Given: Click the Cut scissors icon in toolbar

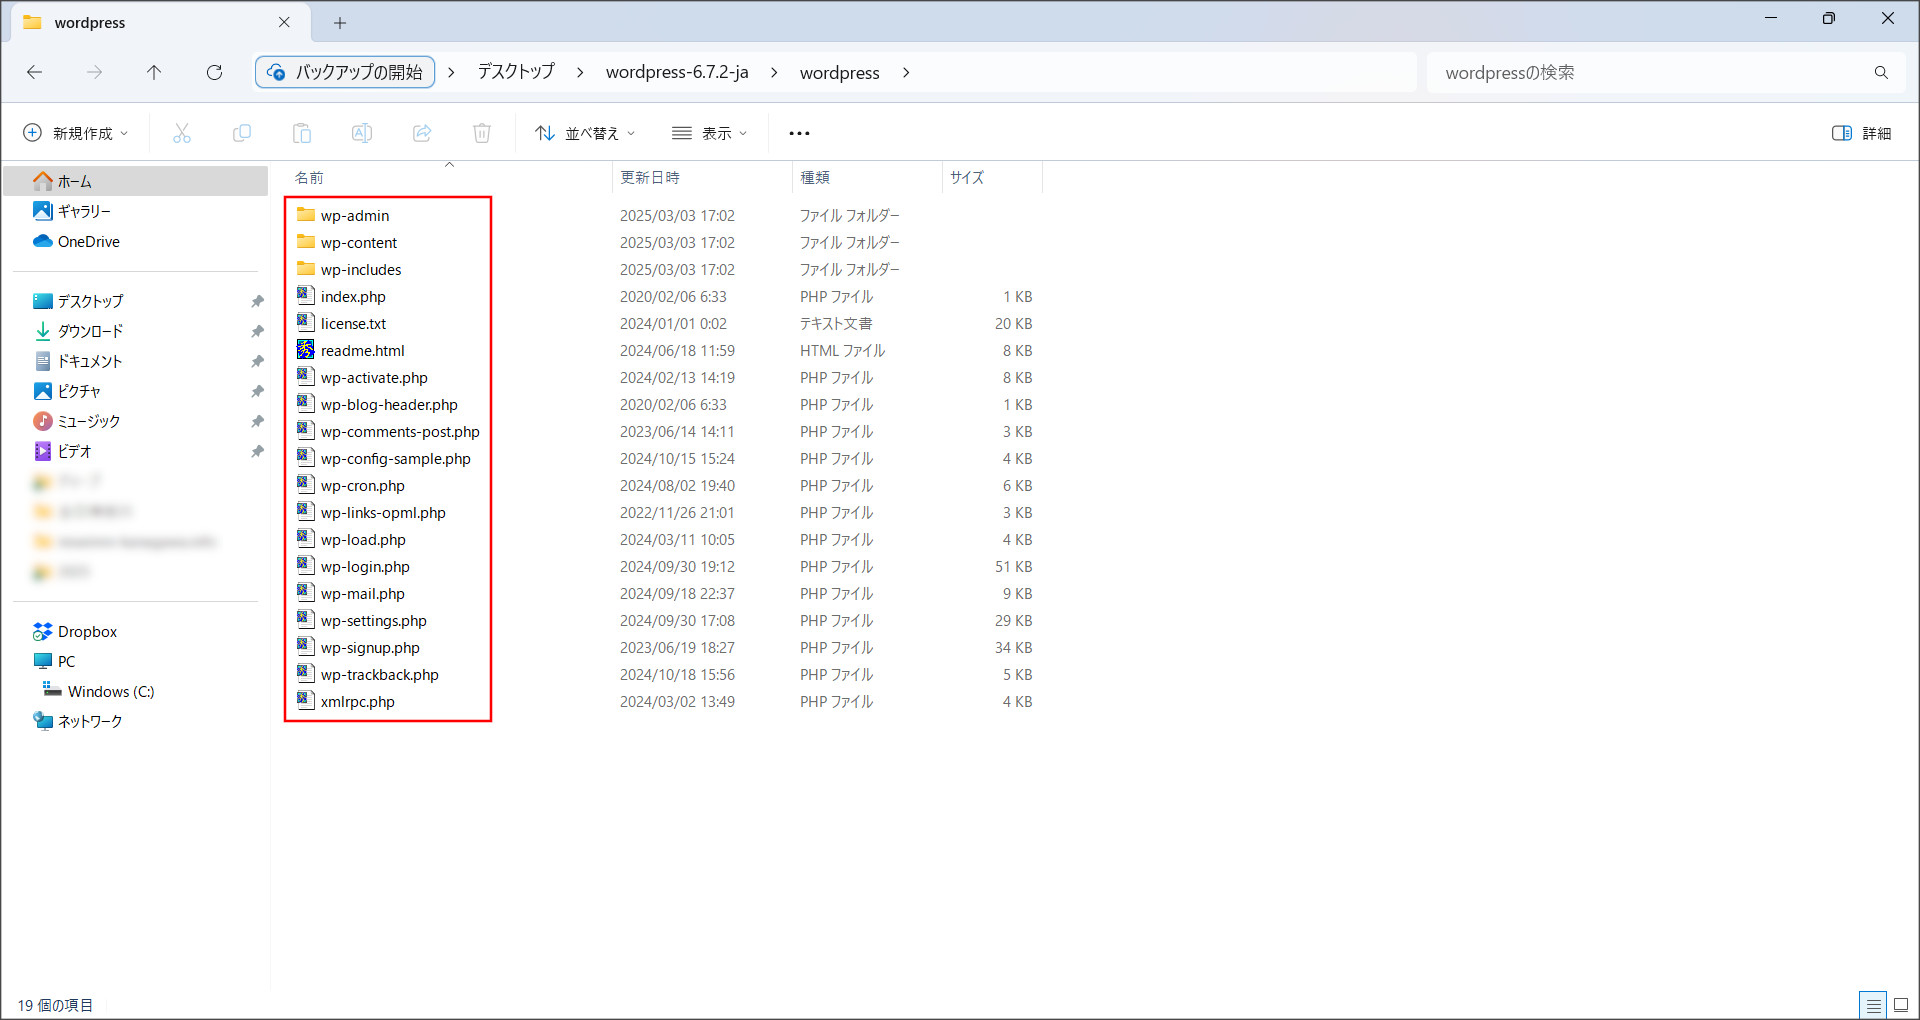Looking at the screenshot, I should (182, 133).
